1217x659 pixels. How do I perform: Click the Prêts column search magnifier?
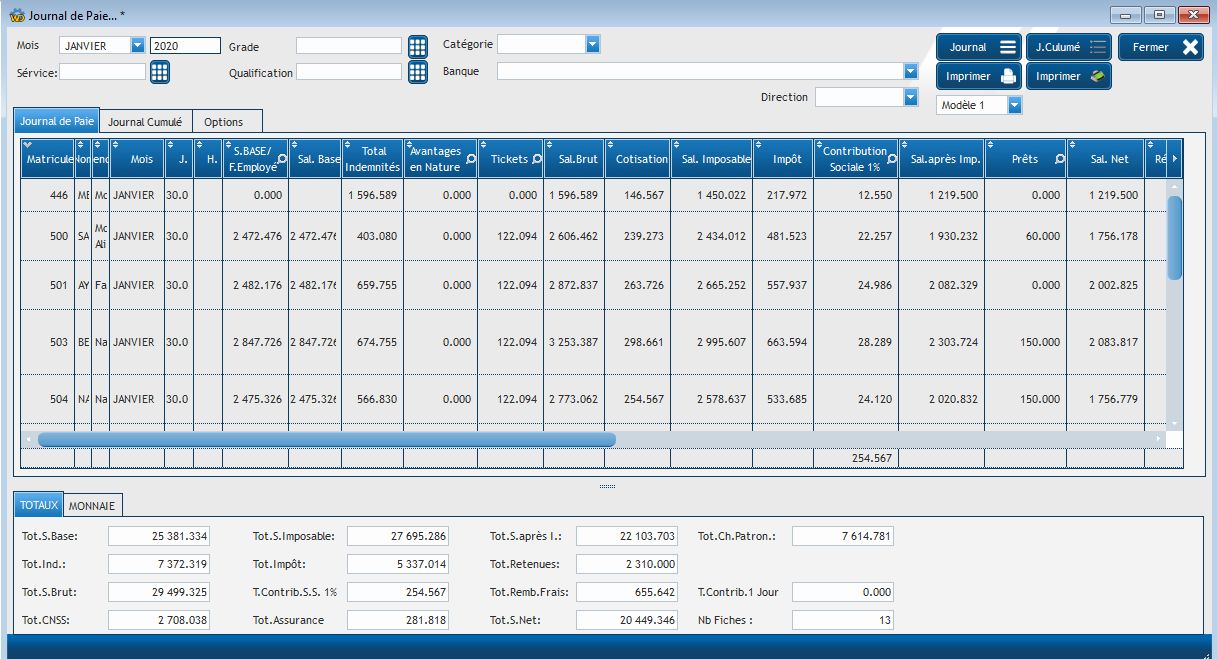tap(1058, 160)
